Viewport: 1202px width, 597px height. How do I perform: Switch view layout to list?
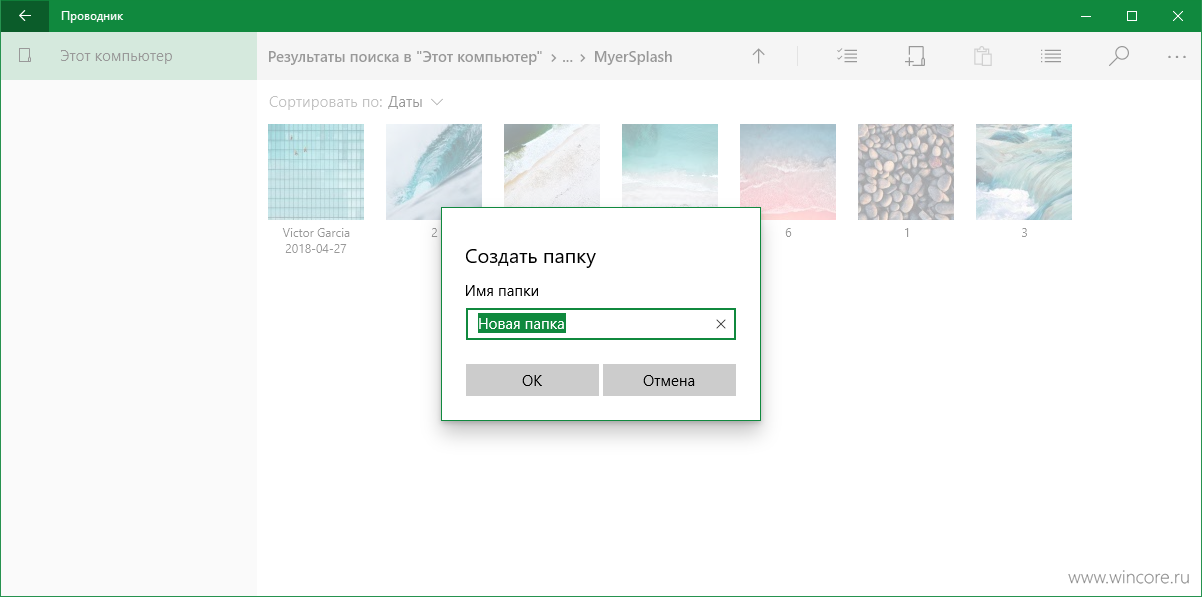1050,57
